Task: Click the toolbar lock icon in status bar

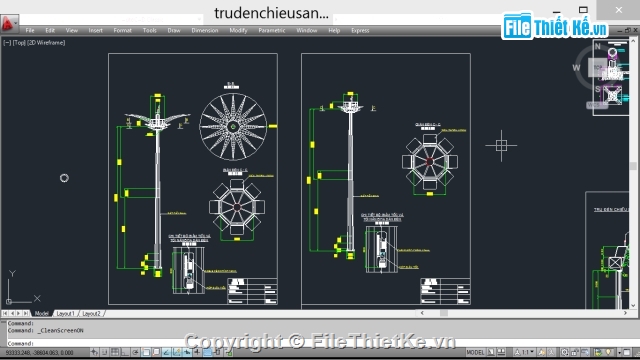Action: (x=575, y=352)
